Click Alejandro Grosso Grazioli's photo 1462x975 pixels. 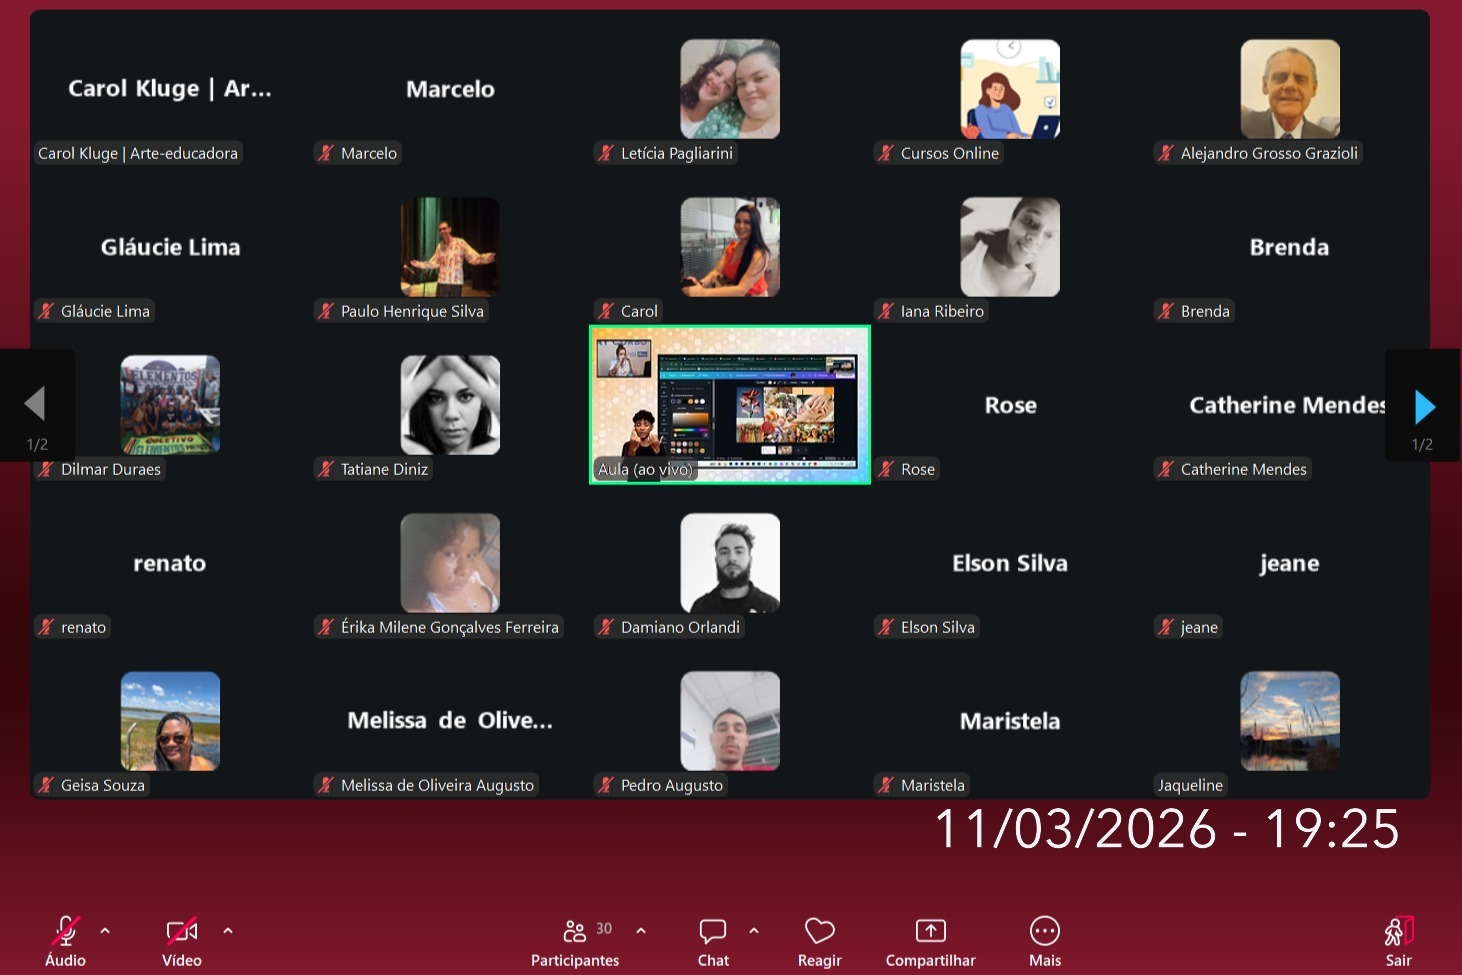click(1290, 89)
